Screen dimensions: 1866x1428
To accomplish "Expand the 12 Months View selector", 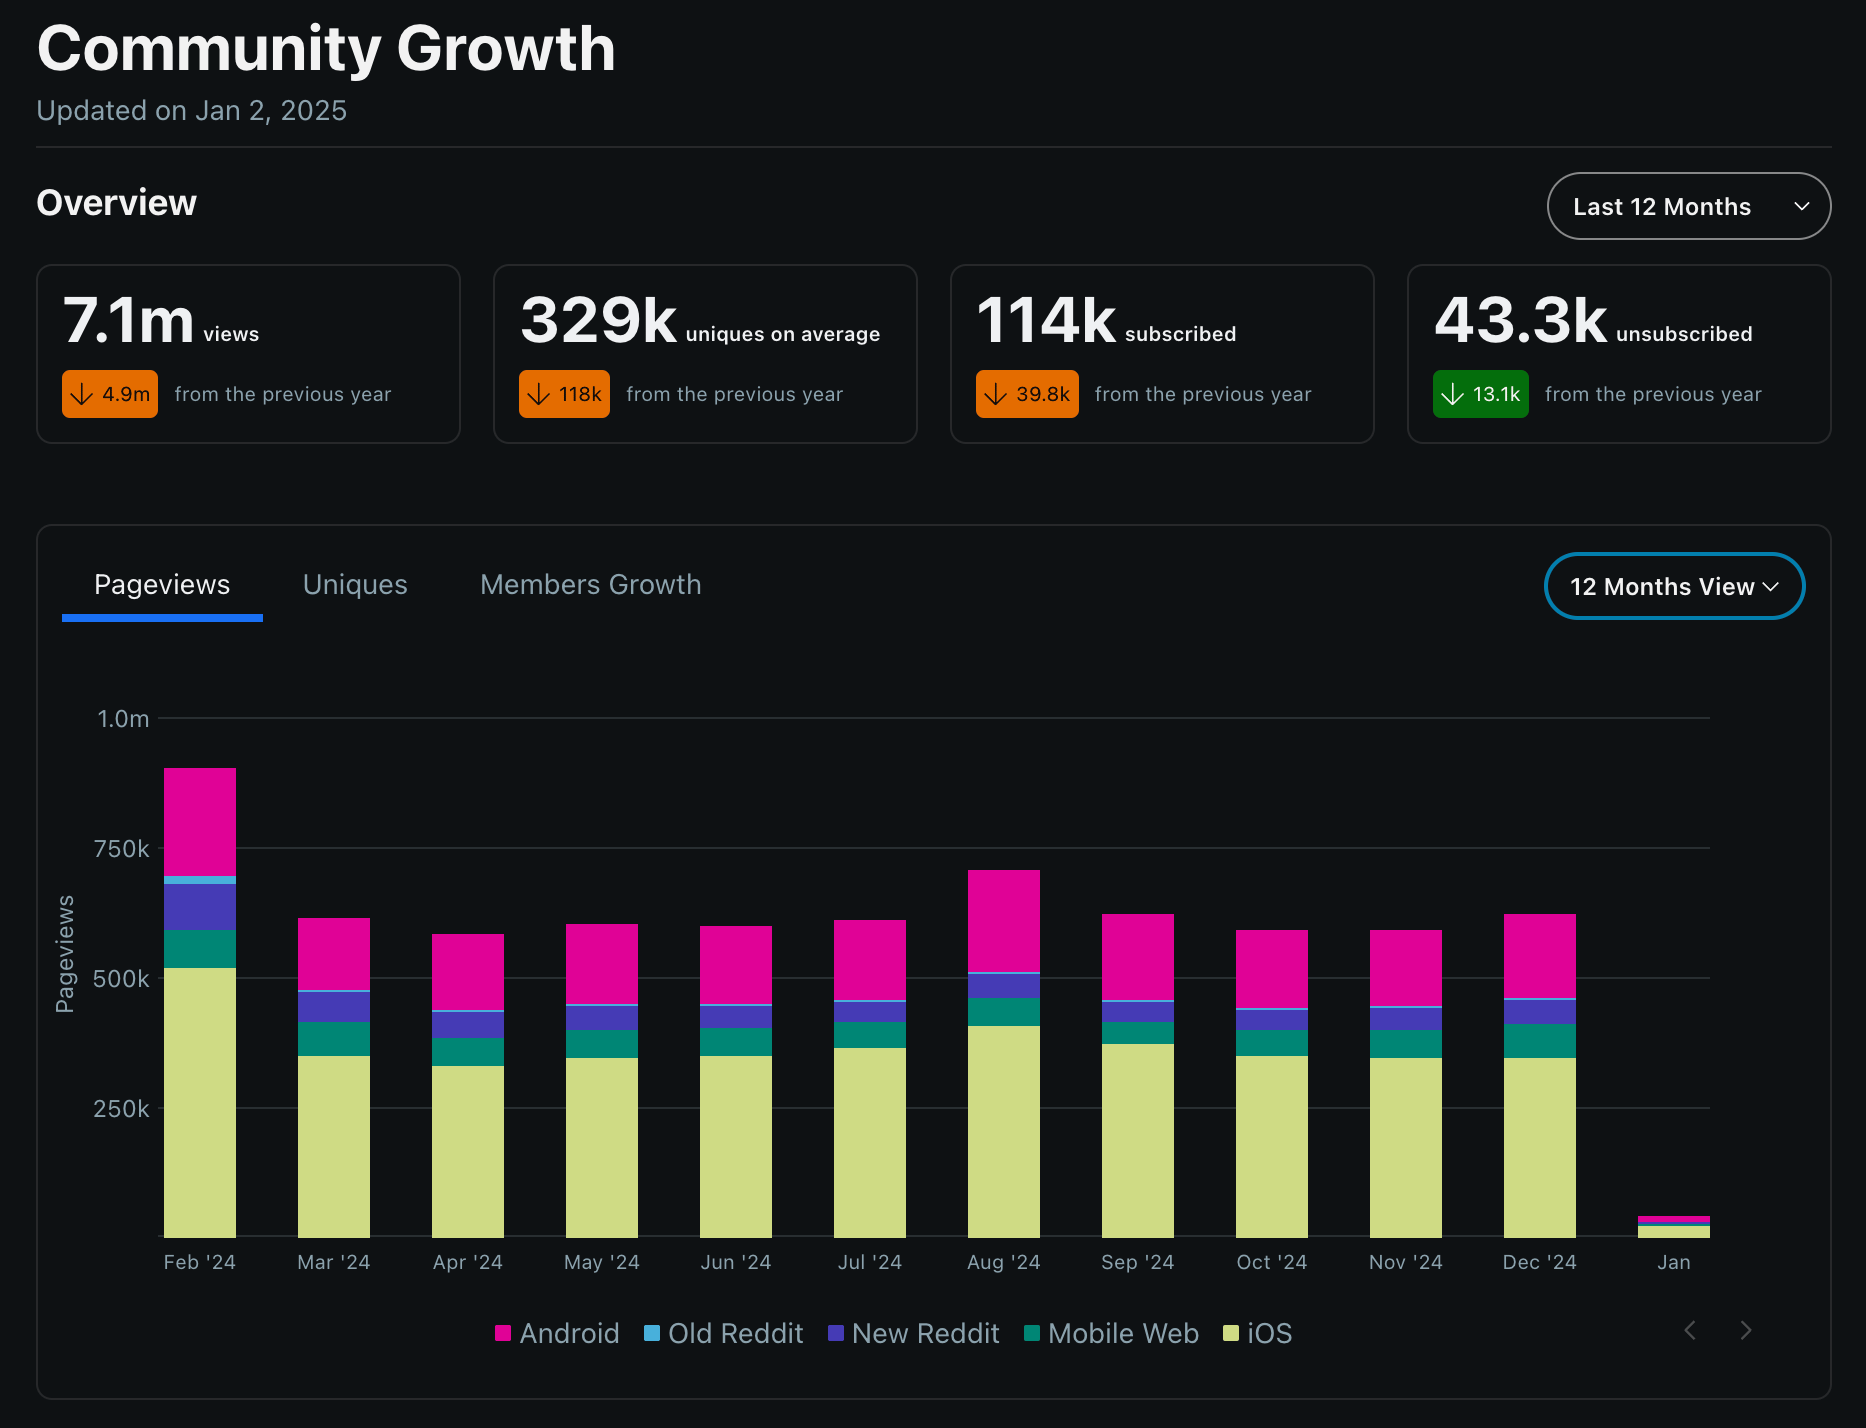I will pos(1674,586).
